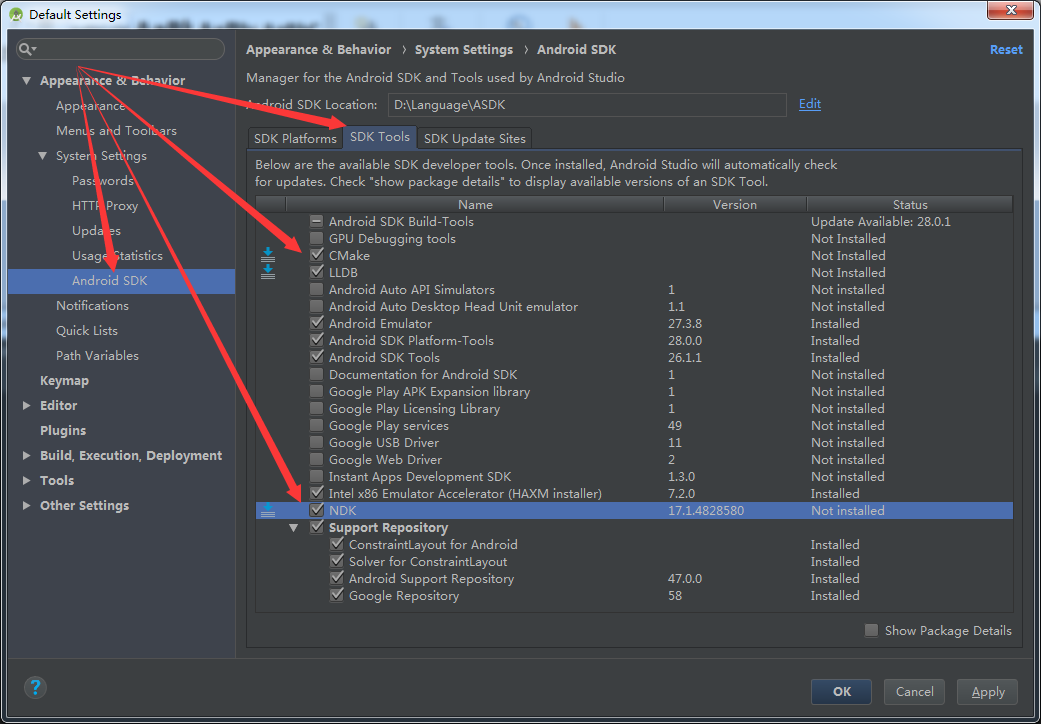Collapse the Support Repository group
Screen dimensions: 1041x724
point(293,528)
